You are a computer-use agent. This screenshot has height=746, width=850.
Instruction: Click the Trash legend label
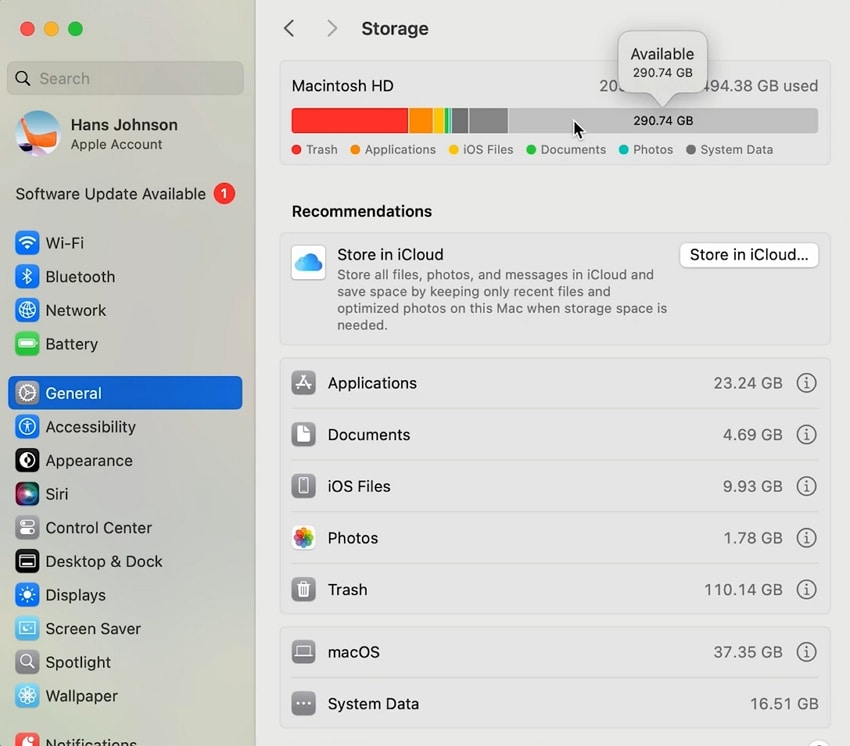click(x=321, y=150)
